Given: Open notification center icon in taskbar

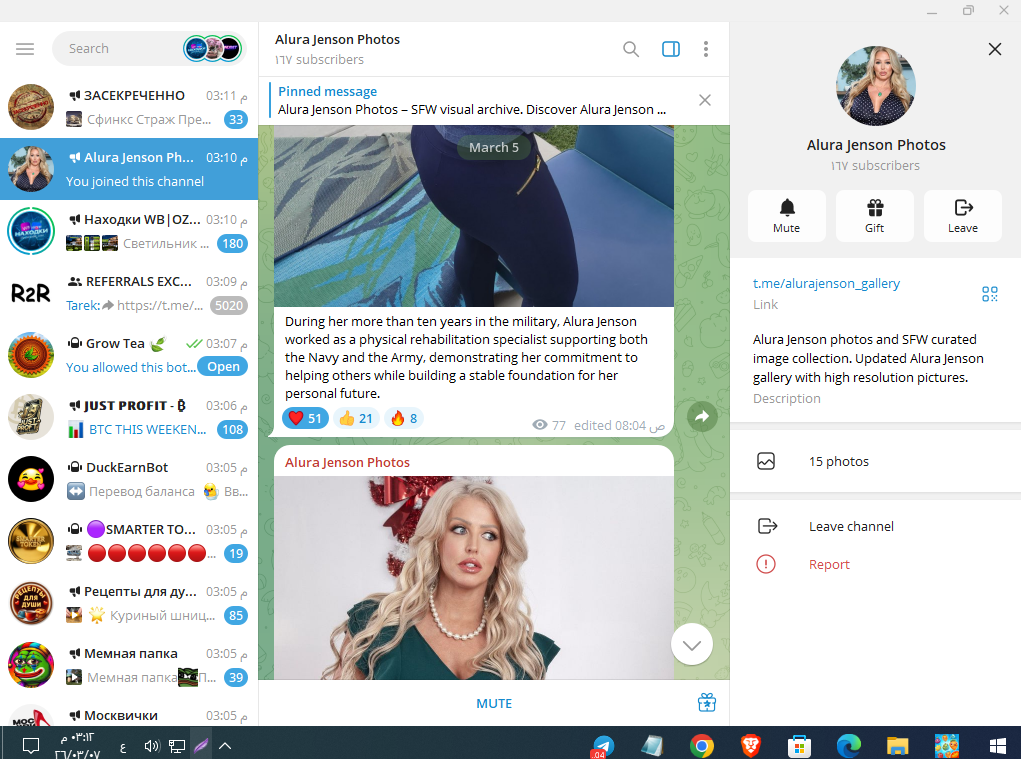Looking at the screenshot, I should [31, 745].
